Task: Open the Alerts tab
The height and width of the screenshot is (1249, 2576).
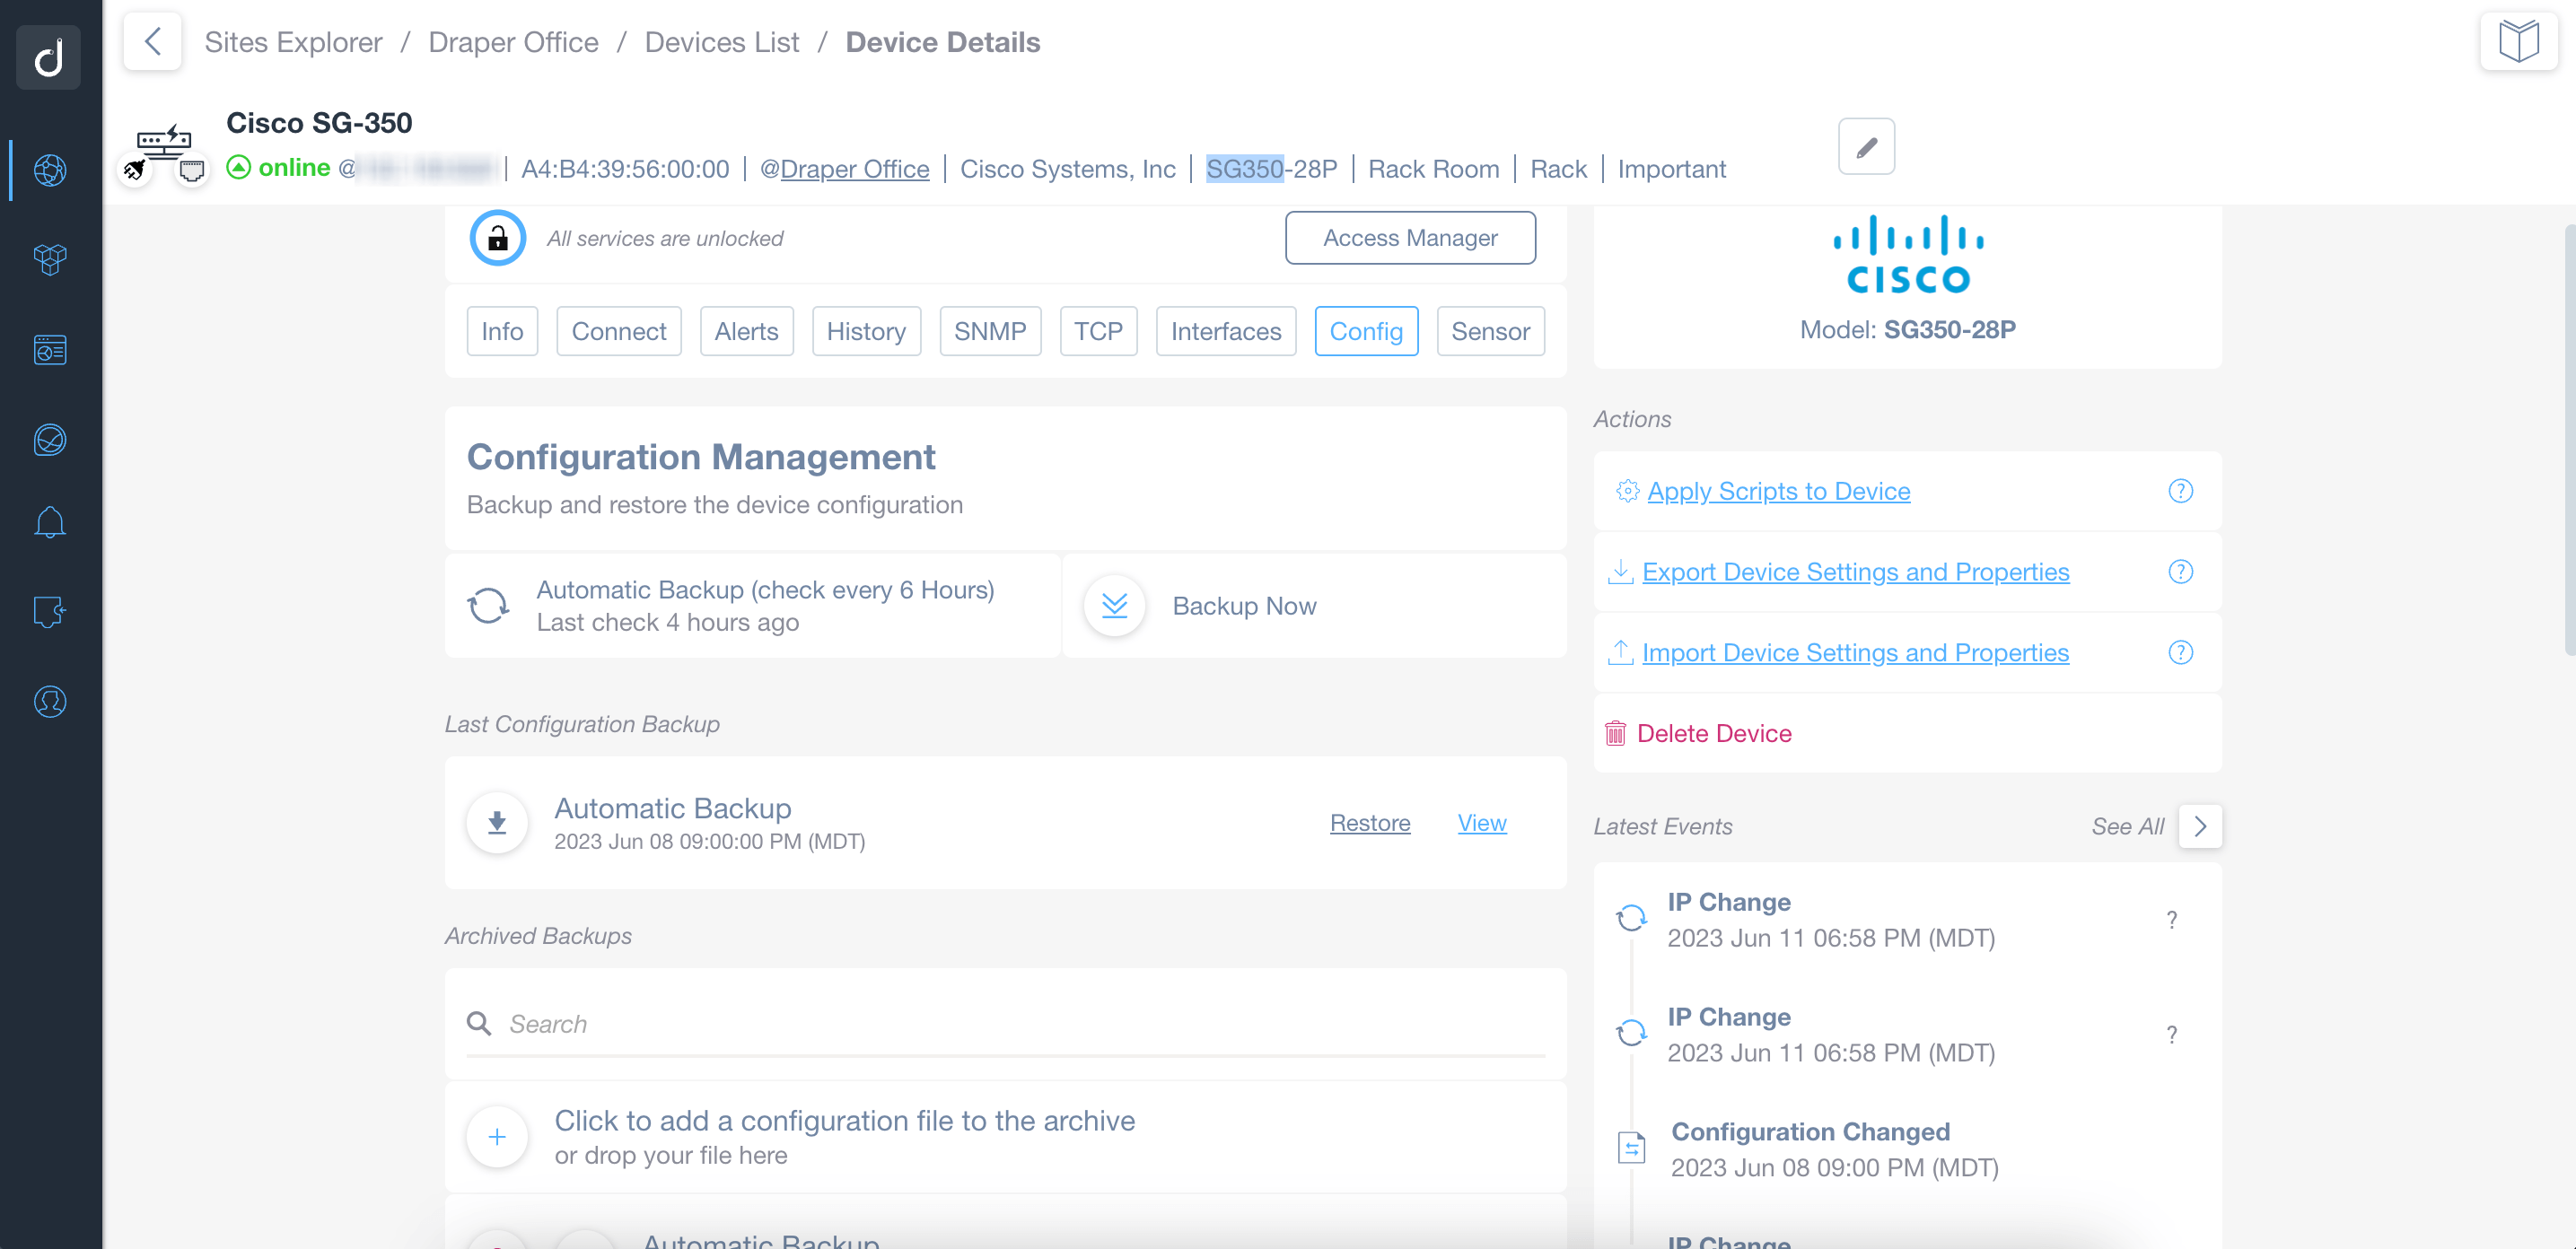Action: [746, 331]
